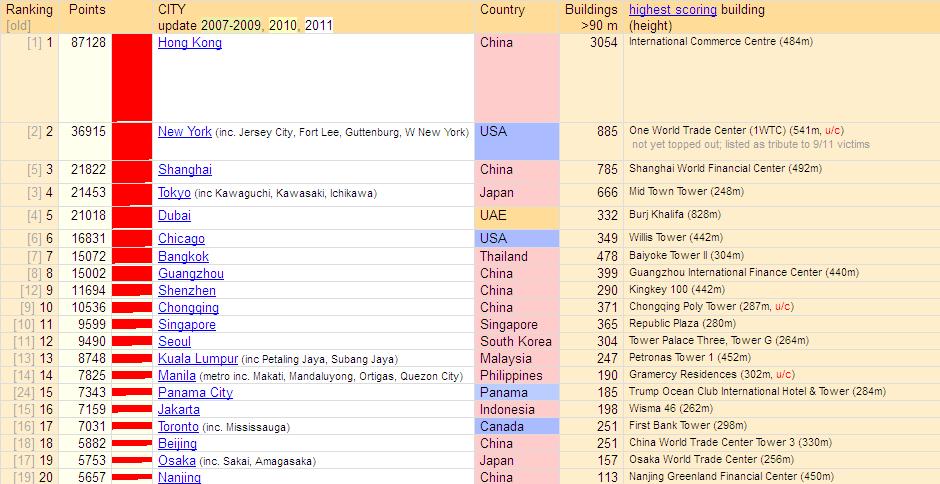Screen dimensions: 940x484
Task: Click the Points column header
Action: [x=87, y=10]
